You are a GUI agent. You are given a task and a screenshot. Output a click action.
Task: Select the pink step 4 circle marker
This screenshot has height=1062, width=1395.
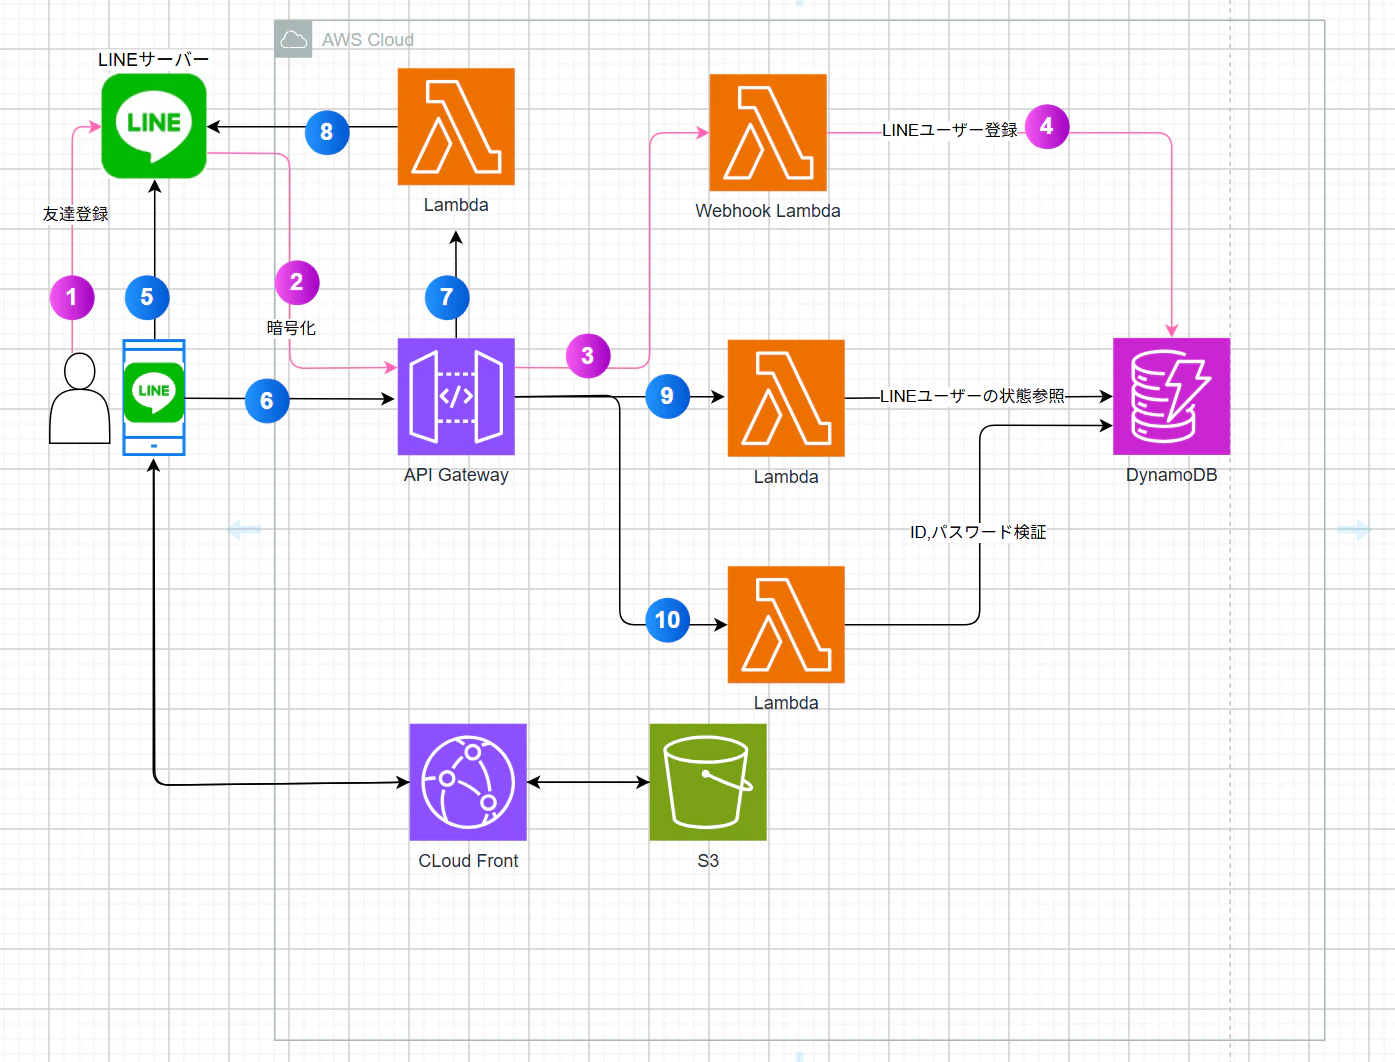[1047, 127]
